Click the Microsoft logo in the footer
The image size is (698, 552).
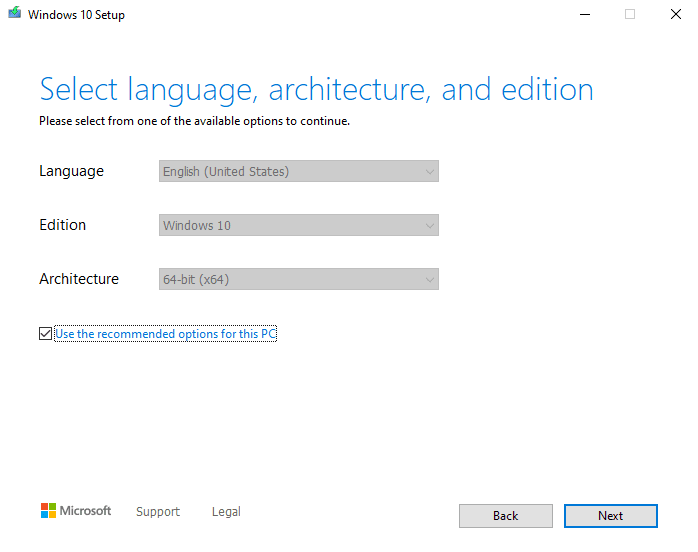click(76, 511)
